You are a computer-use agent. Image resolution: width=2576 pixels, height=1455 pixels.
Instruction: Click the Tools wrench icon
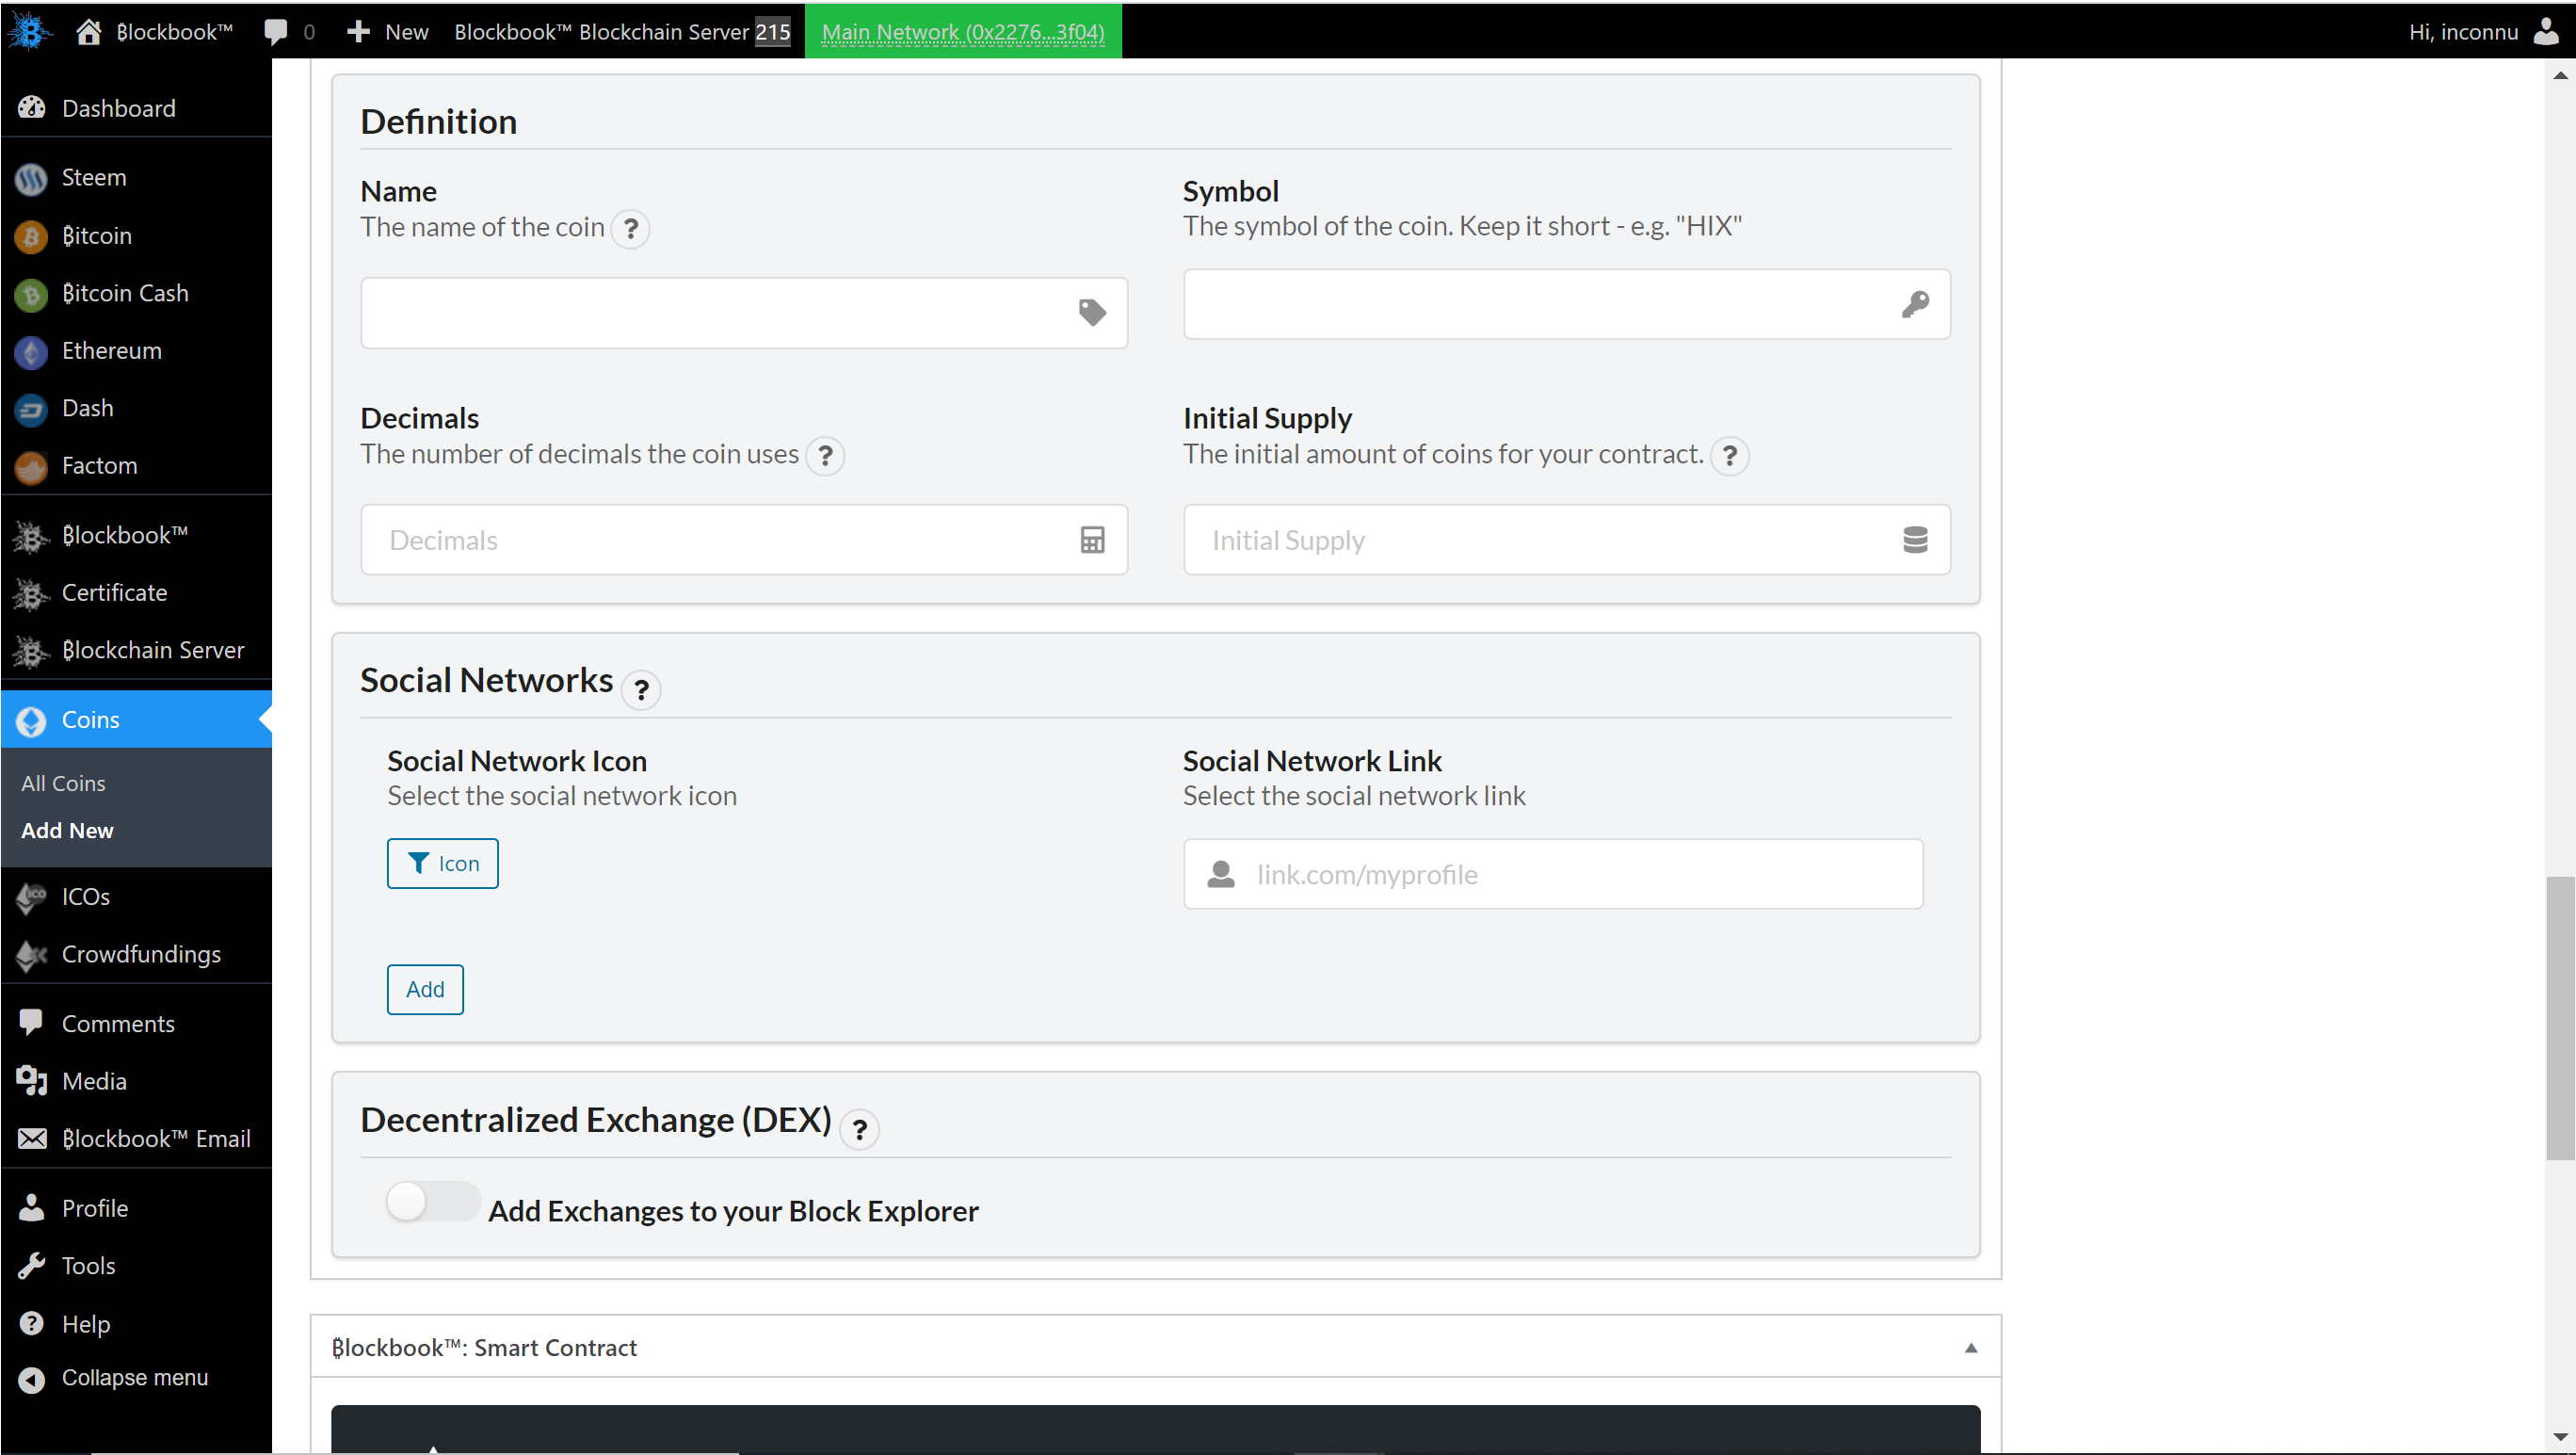[31, 1266]
